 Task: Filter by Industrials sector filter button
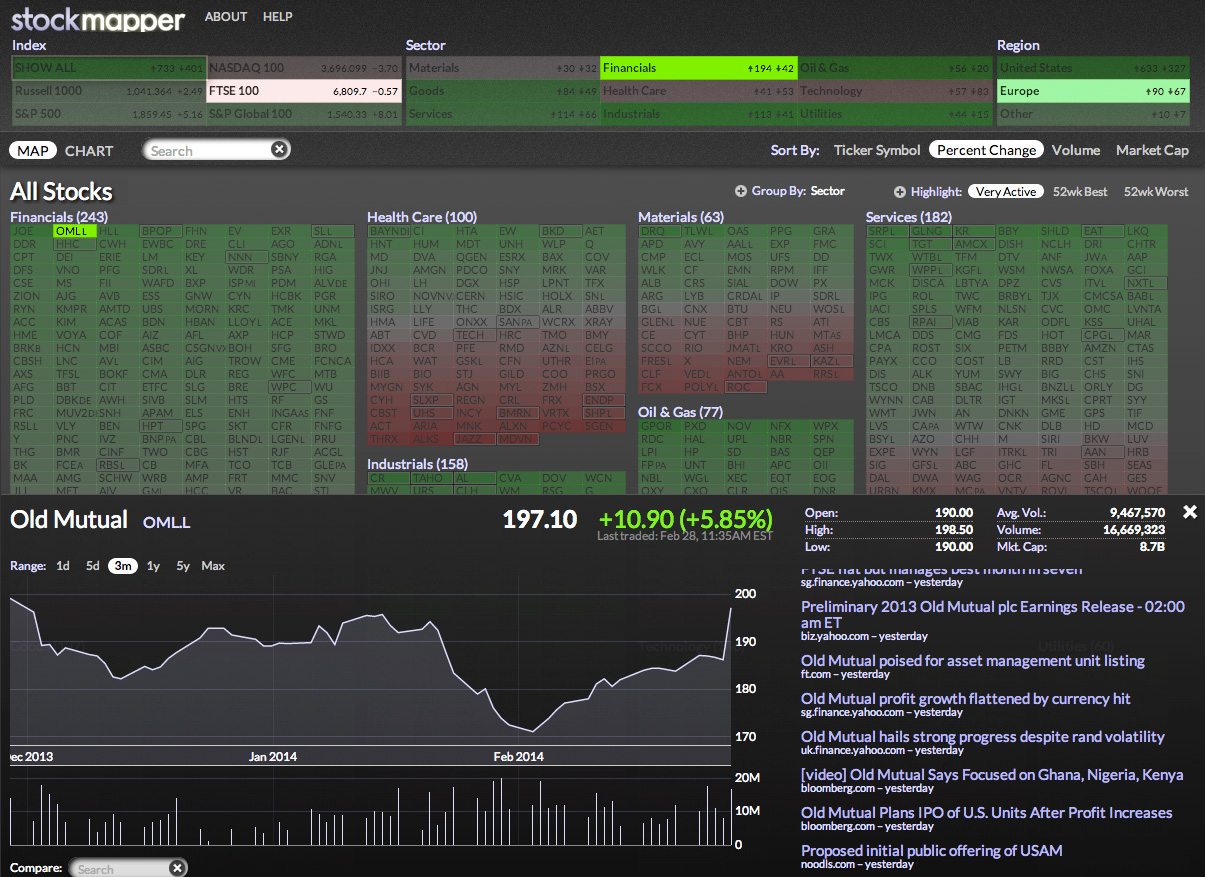698,114
